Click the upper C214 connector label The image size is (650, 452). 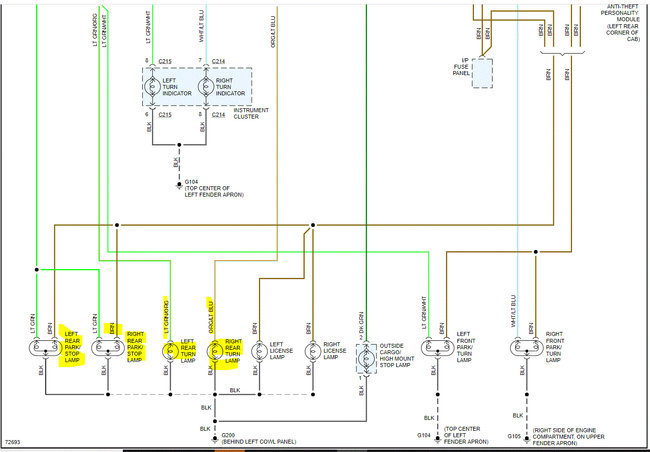pyautogui.click(x=218, y=61)
